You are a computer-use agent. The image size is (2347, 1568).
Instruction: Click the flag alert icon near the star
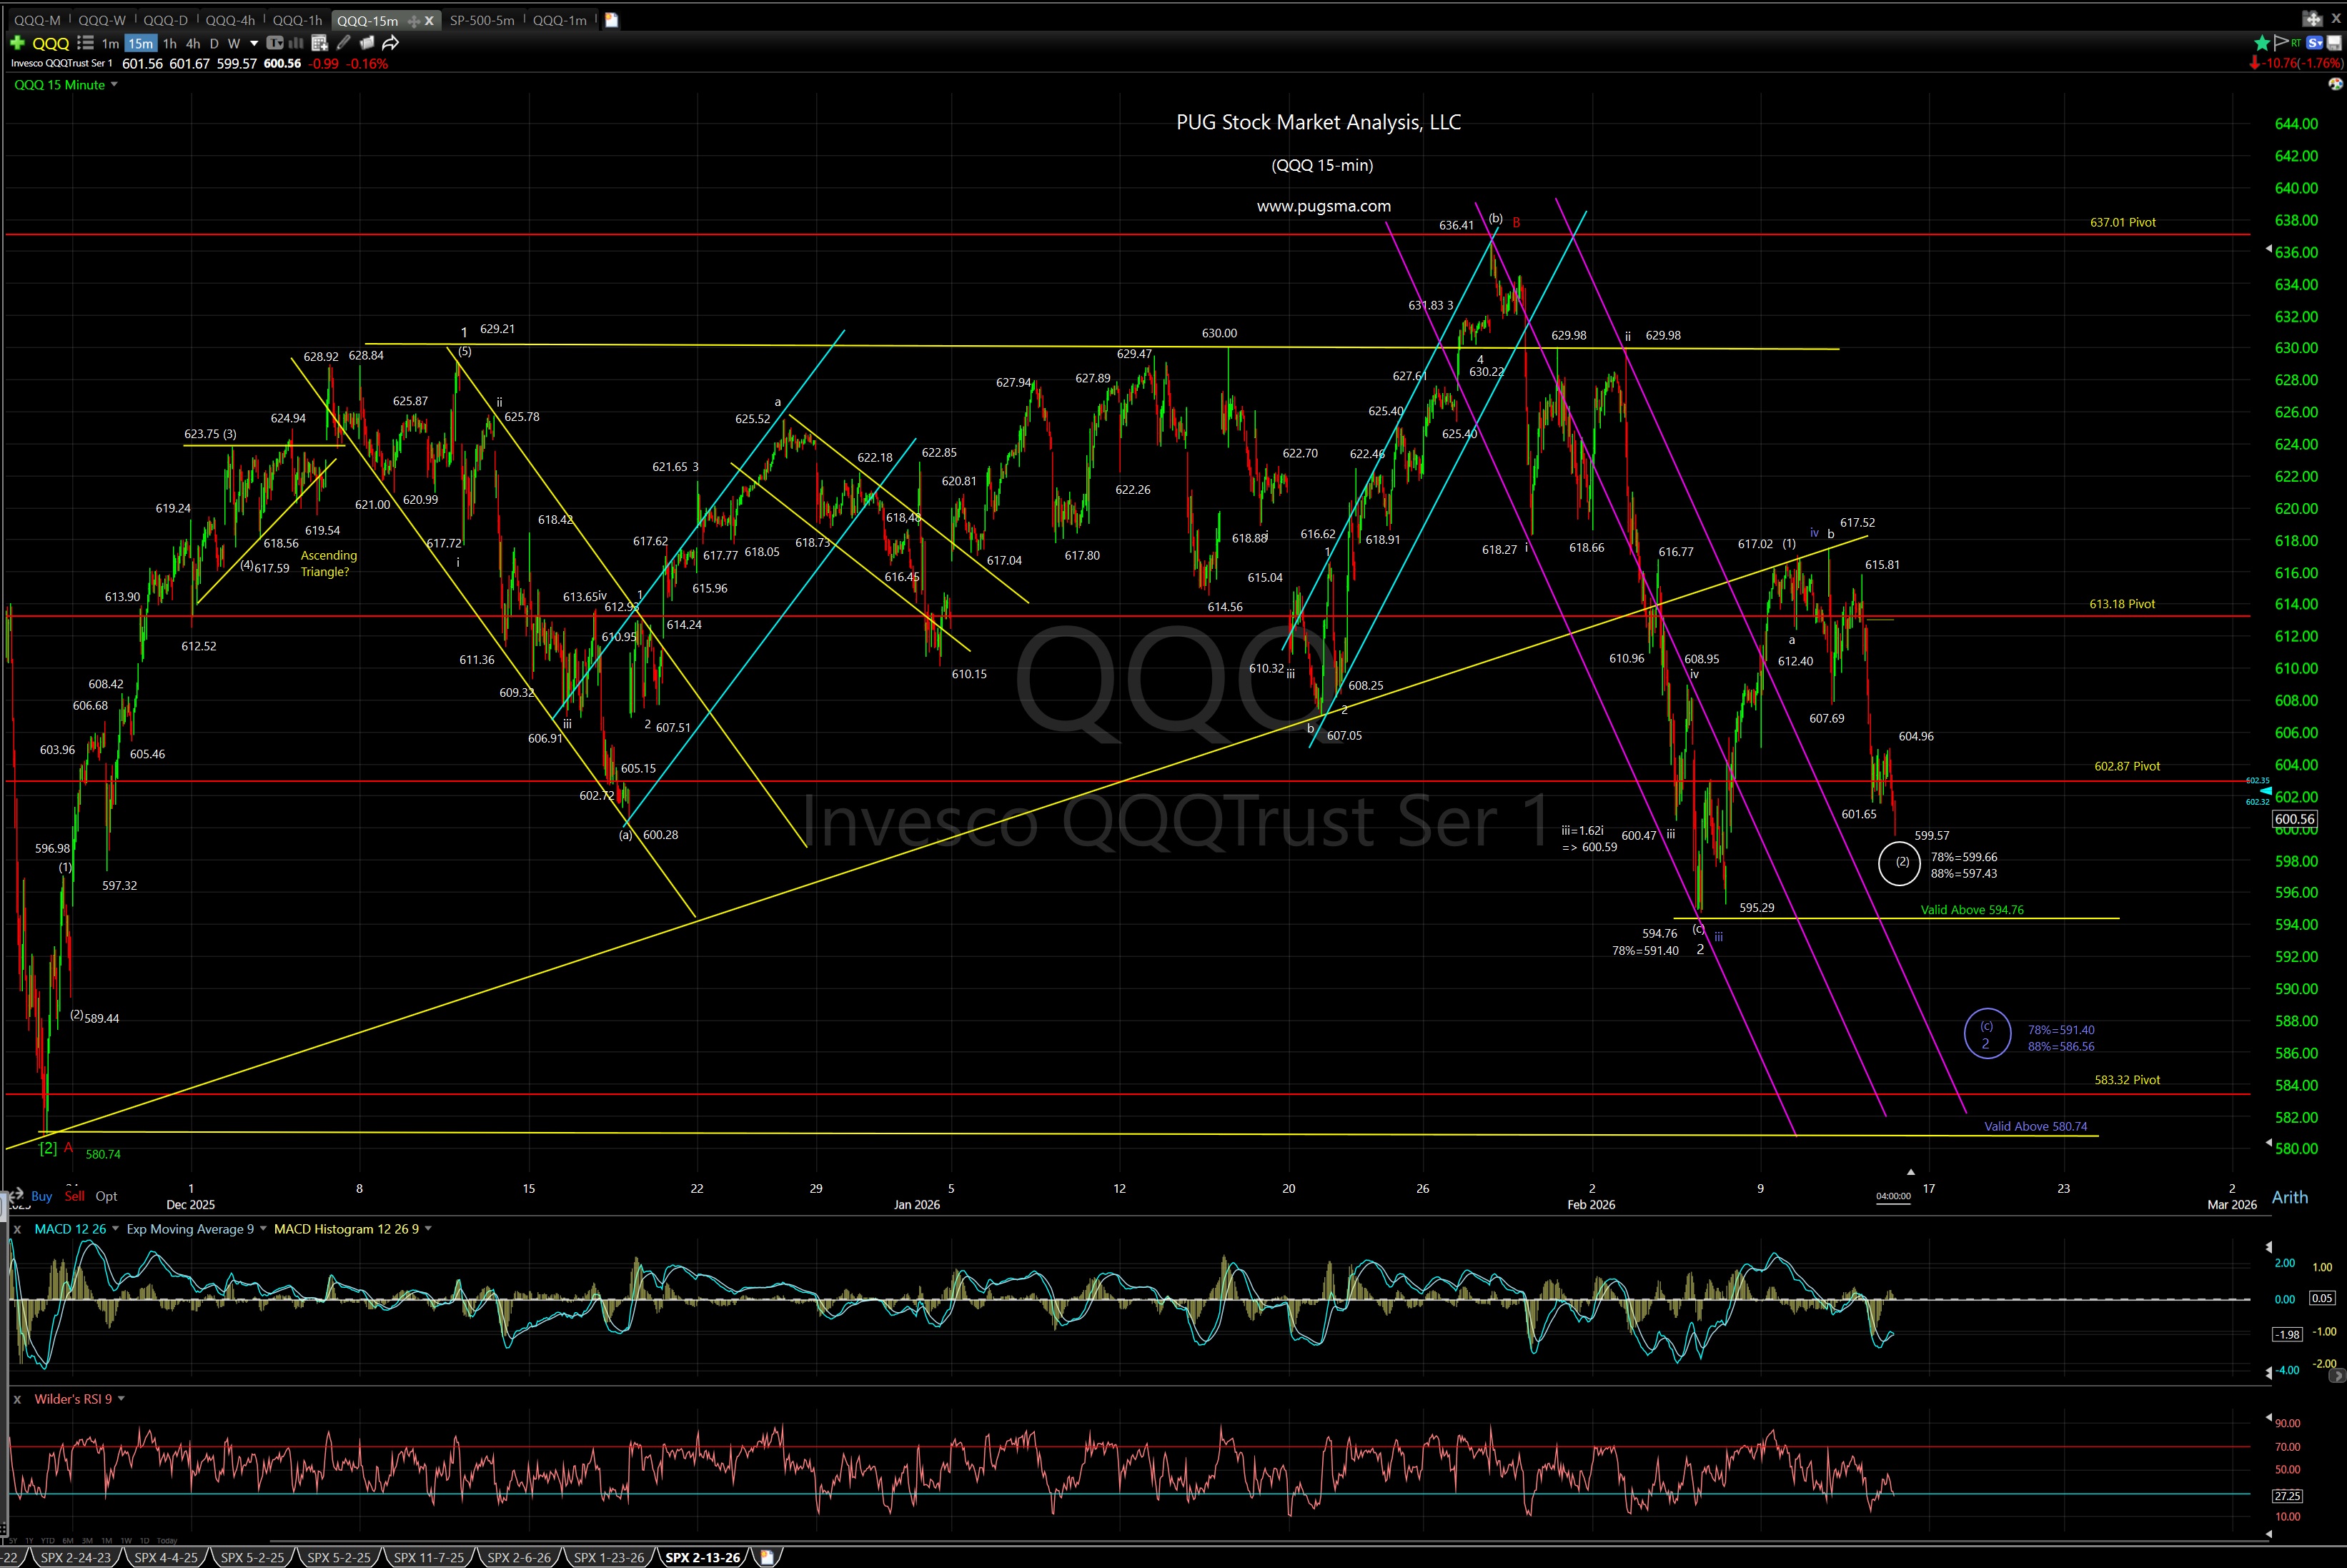[2281, 43]
